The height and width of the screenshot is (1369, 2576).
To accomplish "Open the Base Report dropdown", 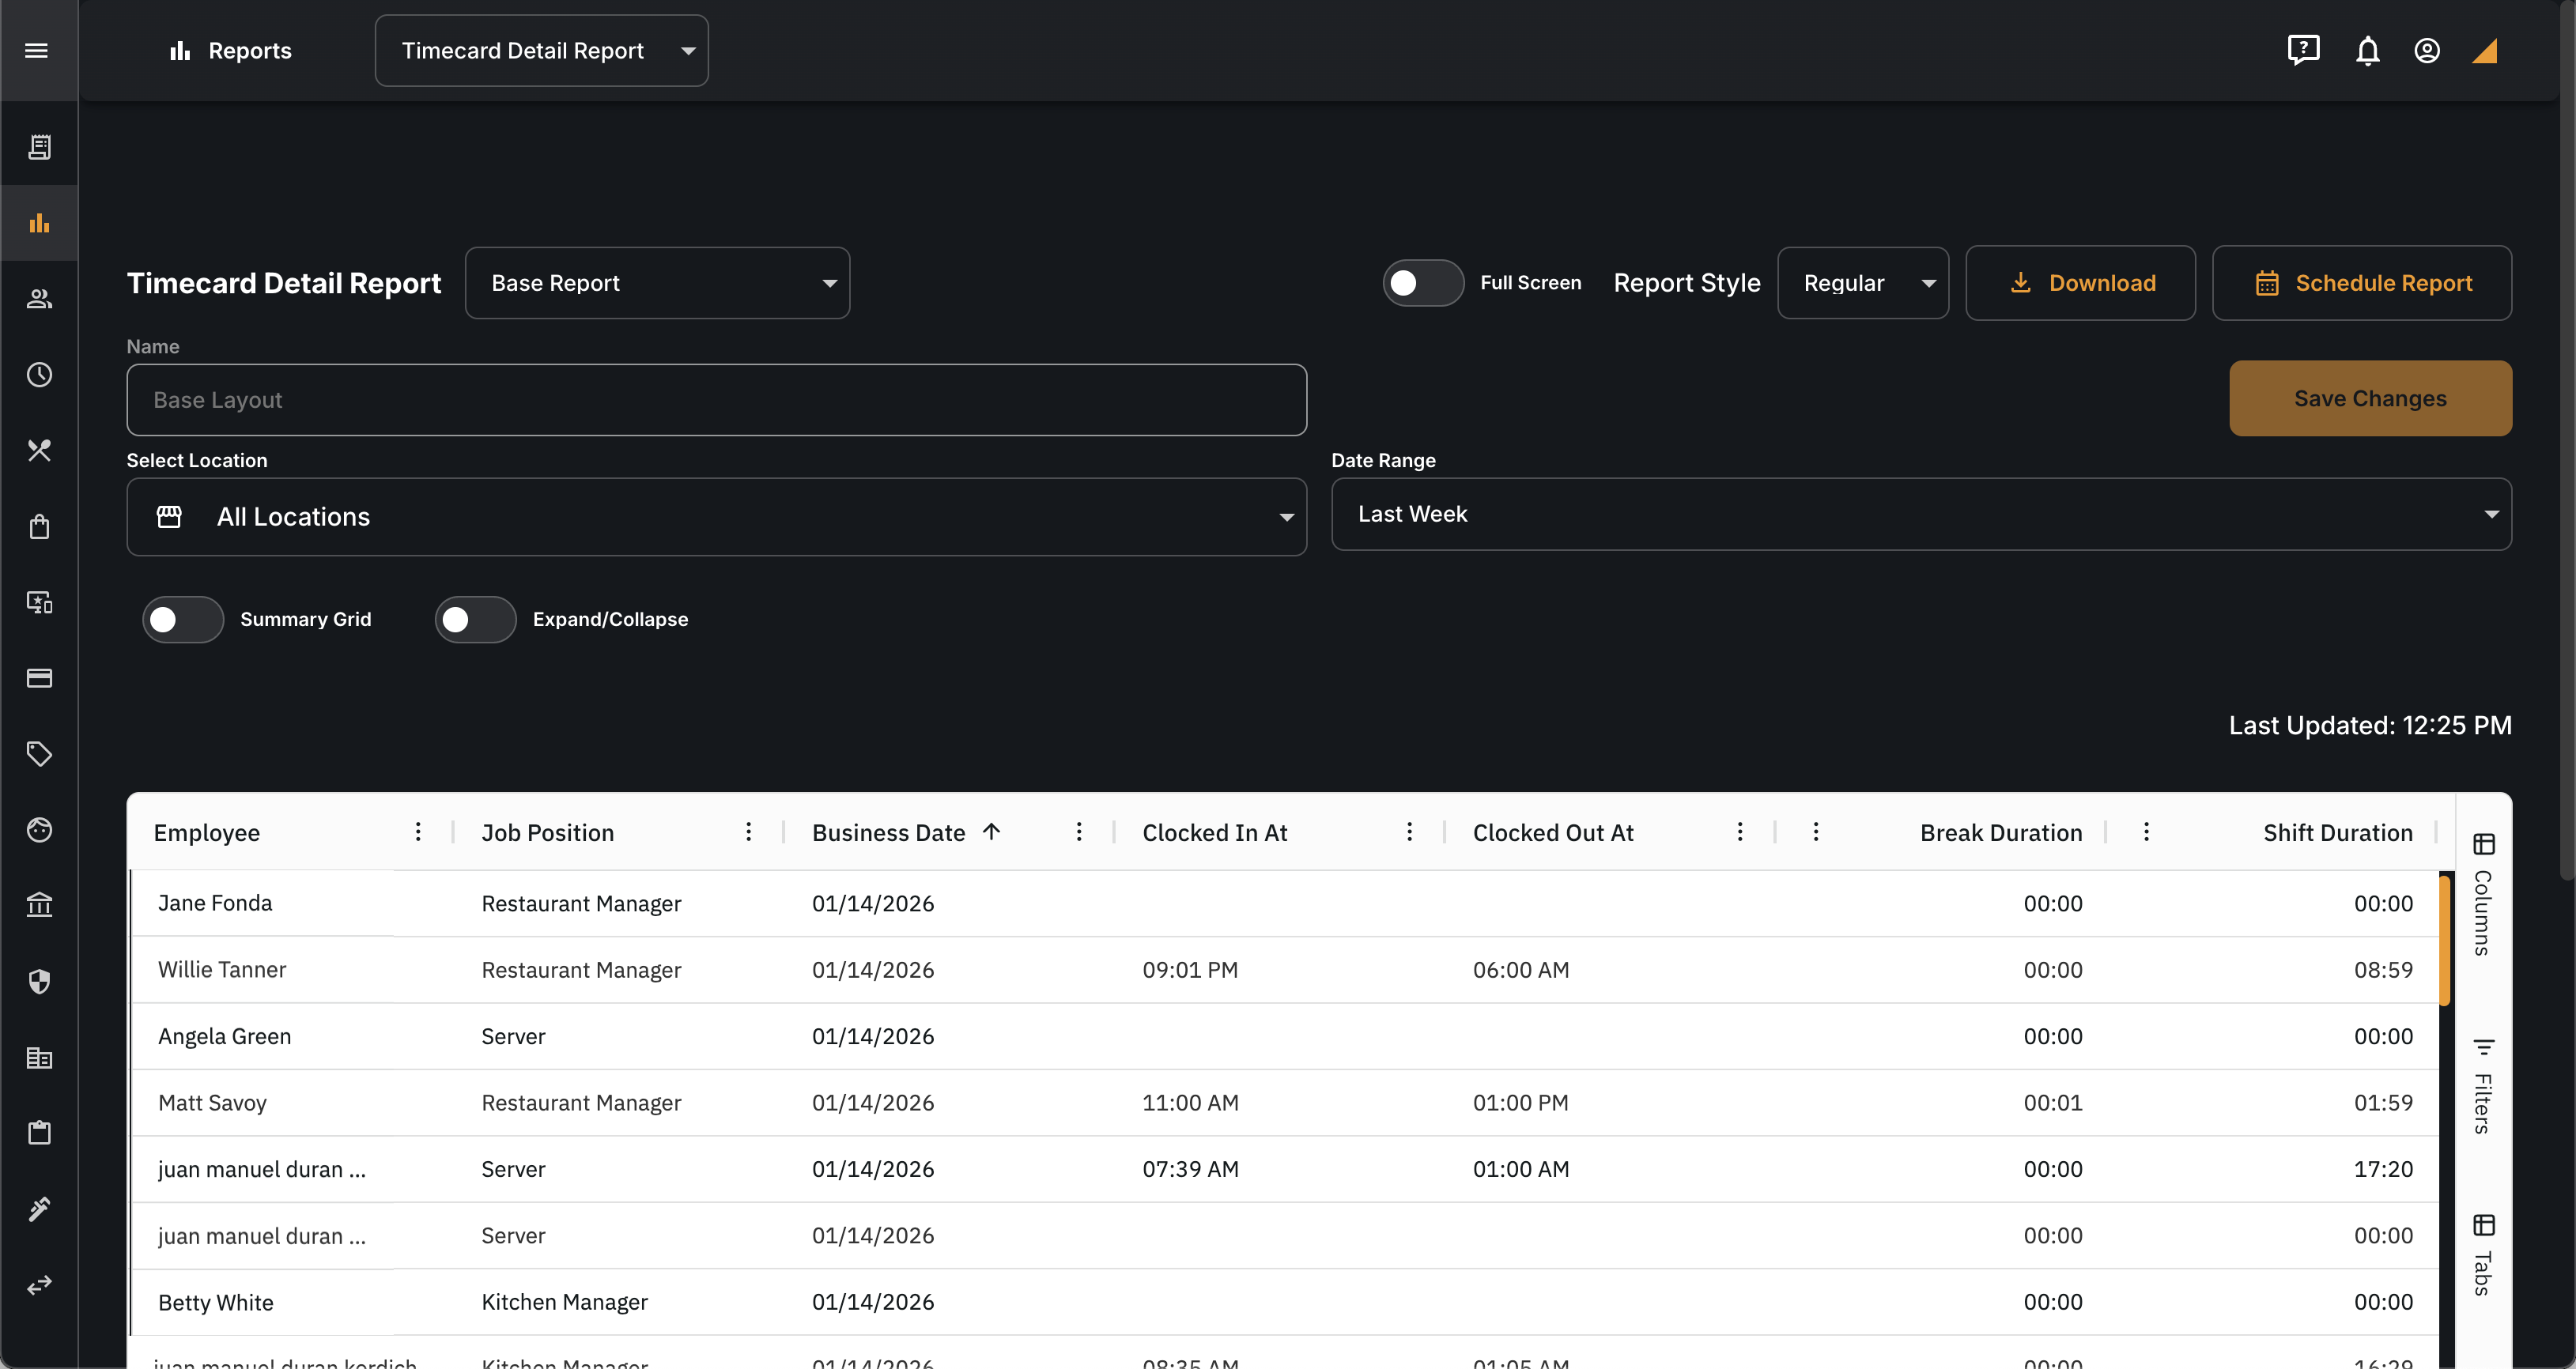I will [x=657, y=283].
